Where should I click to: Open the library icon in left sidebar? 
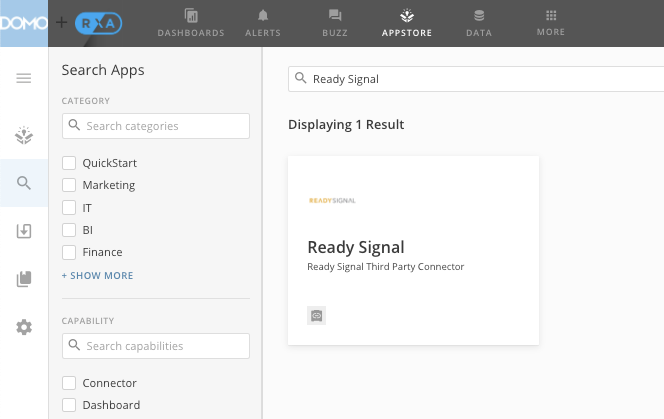point(24,279)
